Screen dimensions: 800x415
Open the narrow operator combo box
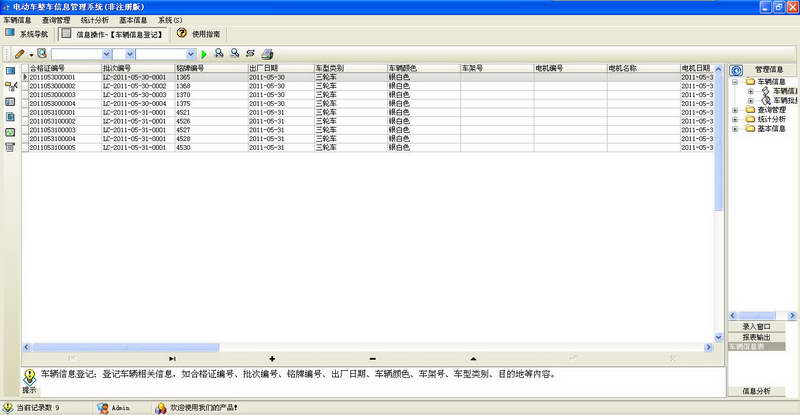(130, 54)
